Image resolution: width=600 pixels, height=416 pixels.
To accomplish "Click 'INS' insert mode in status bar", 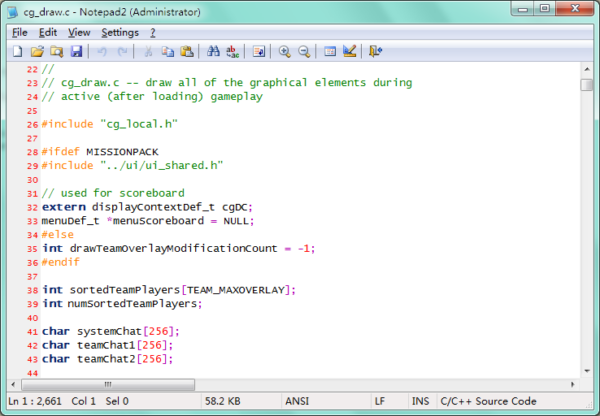I will point(420,401).
